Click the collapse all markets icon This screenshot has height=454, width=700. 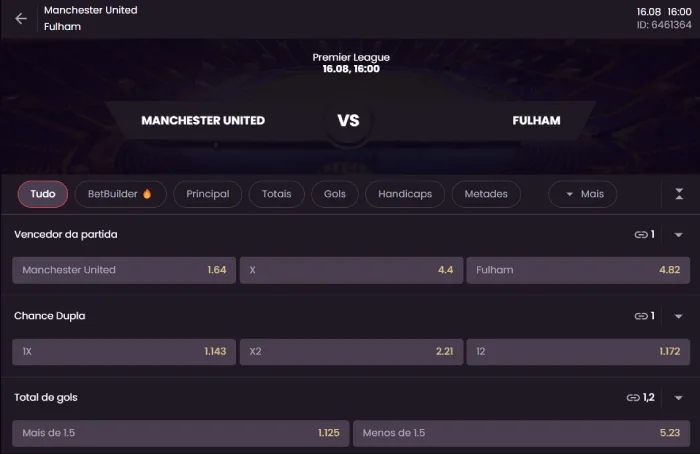(679, 194)
